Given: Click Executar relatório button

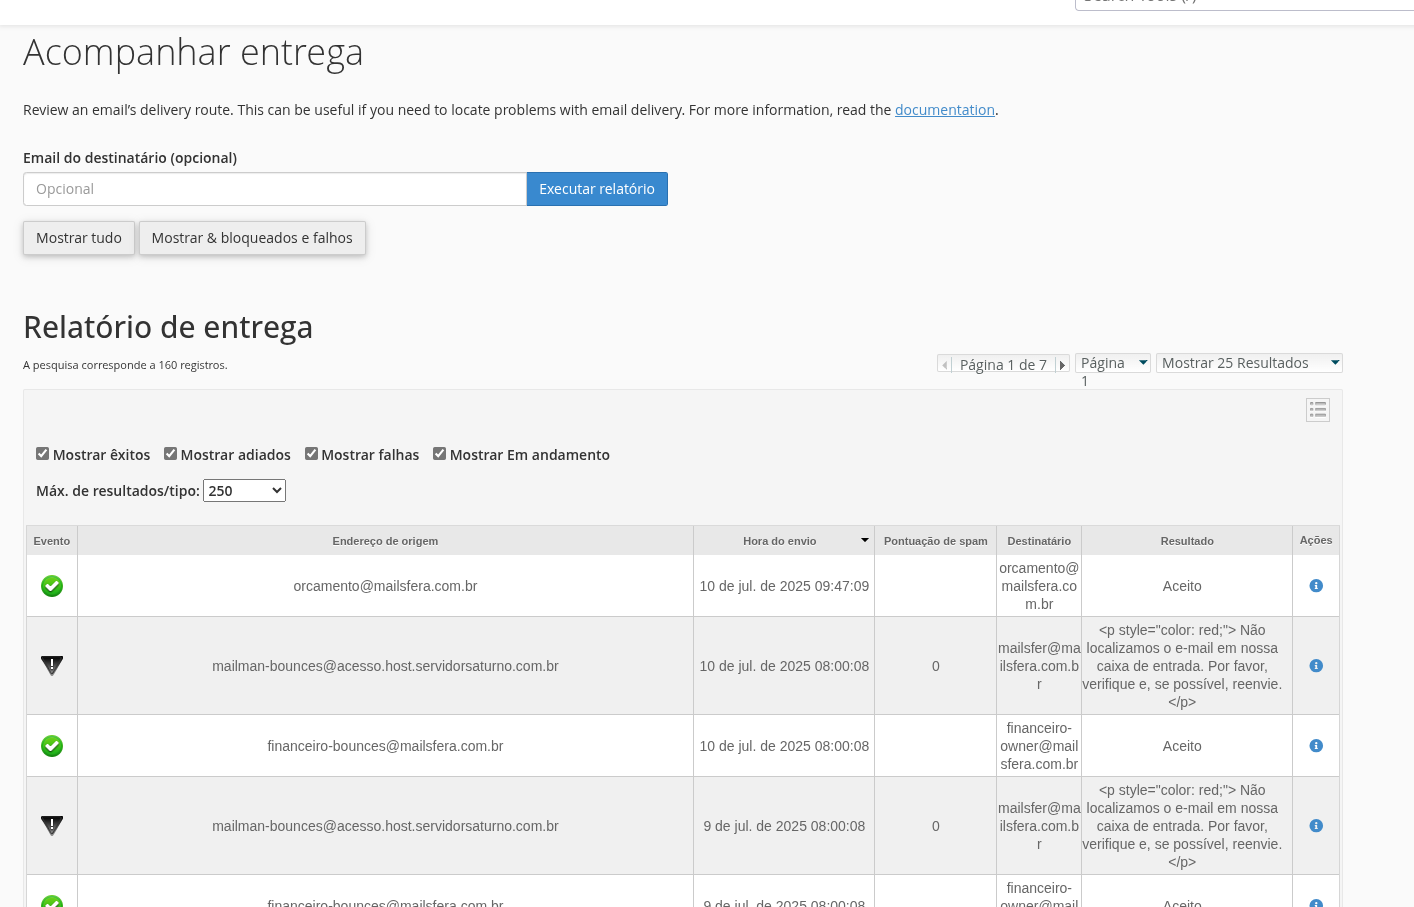Looking at the screenshot, I should tap(597, 189).
